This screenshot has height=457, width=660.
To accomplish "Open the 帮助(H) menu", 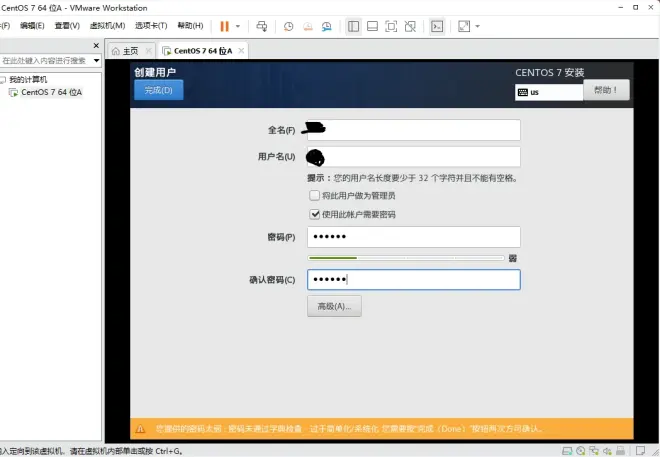I will 190,26.
